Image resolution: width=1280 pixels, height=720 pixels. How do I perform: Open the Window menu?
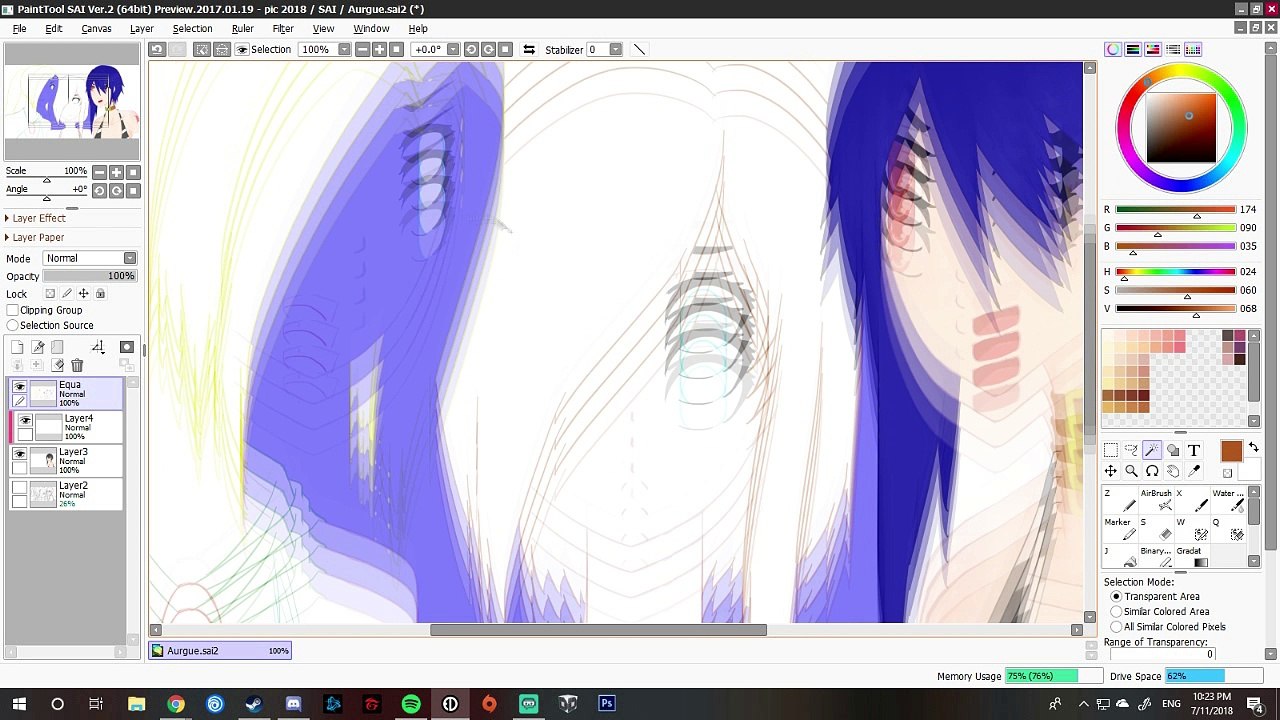tap(371, 29)
